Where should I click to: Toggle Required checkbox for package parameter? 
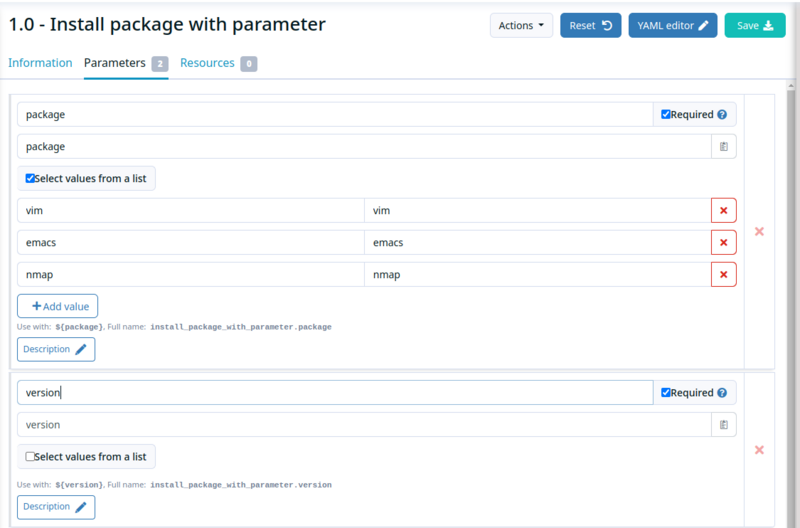pos(666,114)
